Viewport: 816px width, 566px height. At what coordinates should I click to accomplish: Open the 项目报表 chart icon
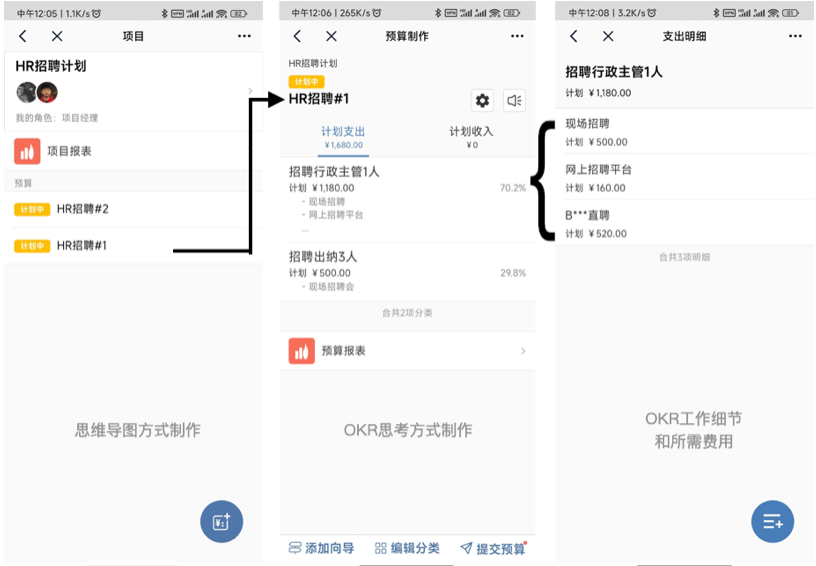click(x=27, y=151)
